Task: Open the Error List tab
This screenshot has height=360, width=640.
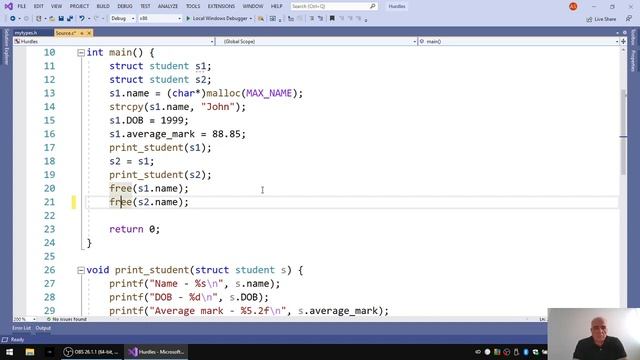Action: coord(21,328)
